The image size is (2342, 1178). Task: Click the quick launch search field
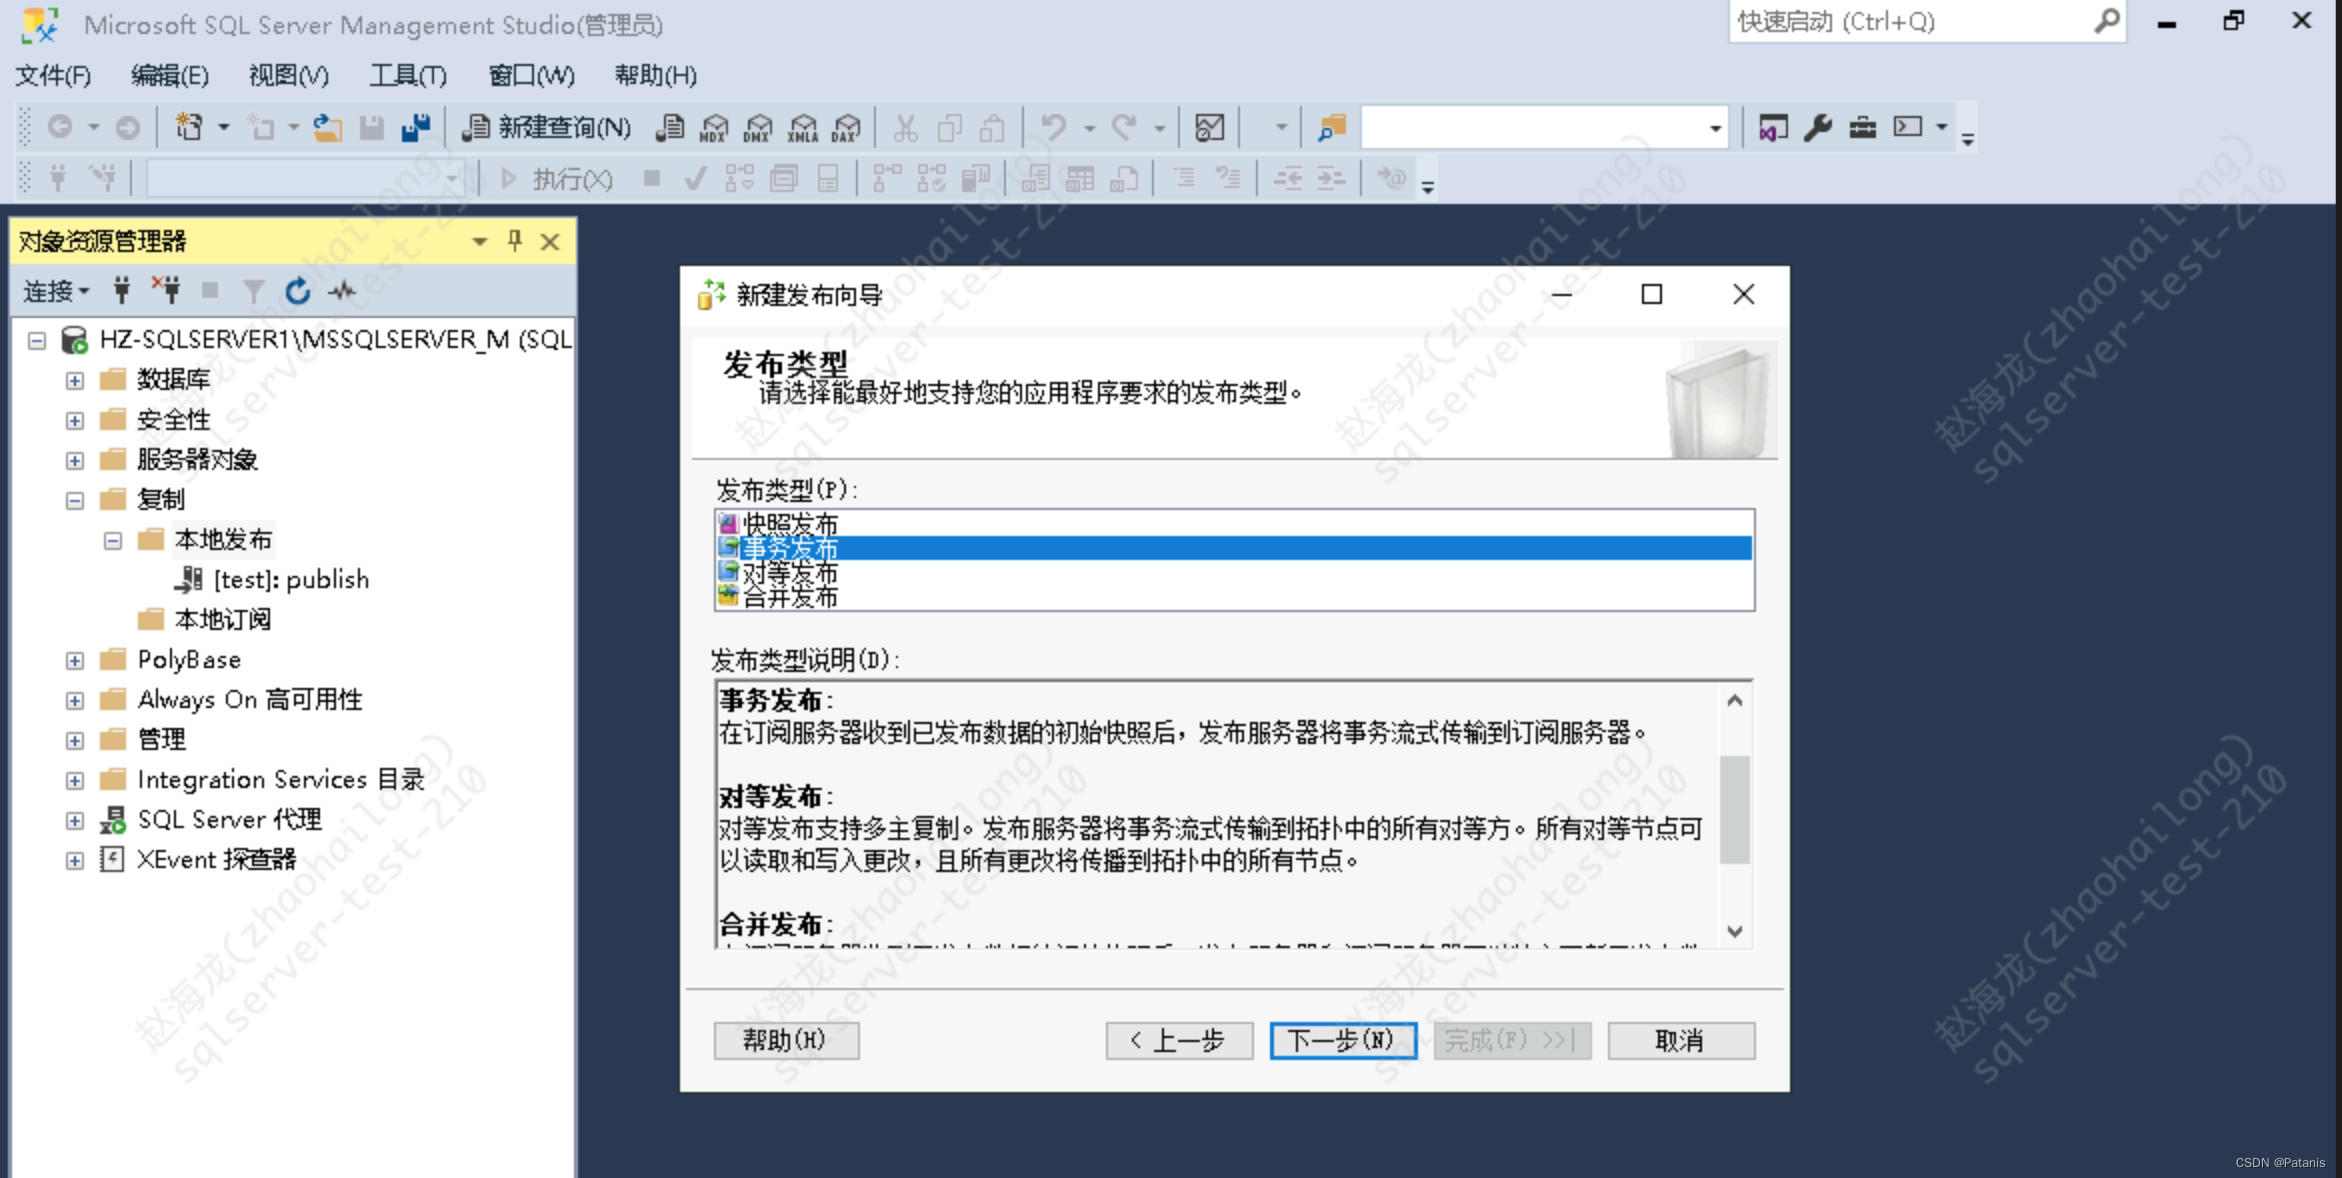[1910, 21]
